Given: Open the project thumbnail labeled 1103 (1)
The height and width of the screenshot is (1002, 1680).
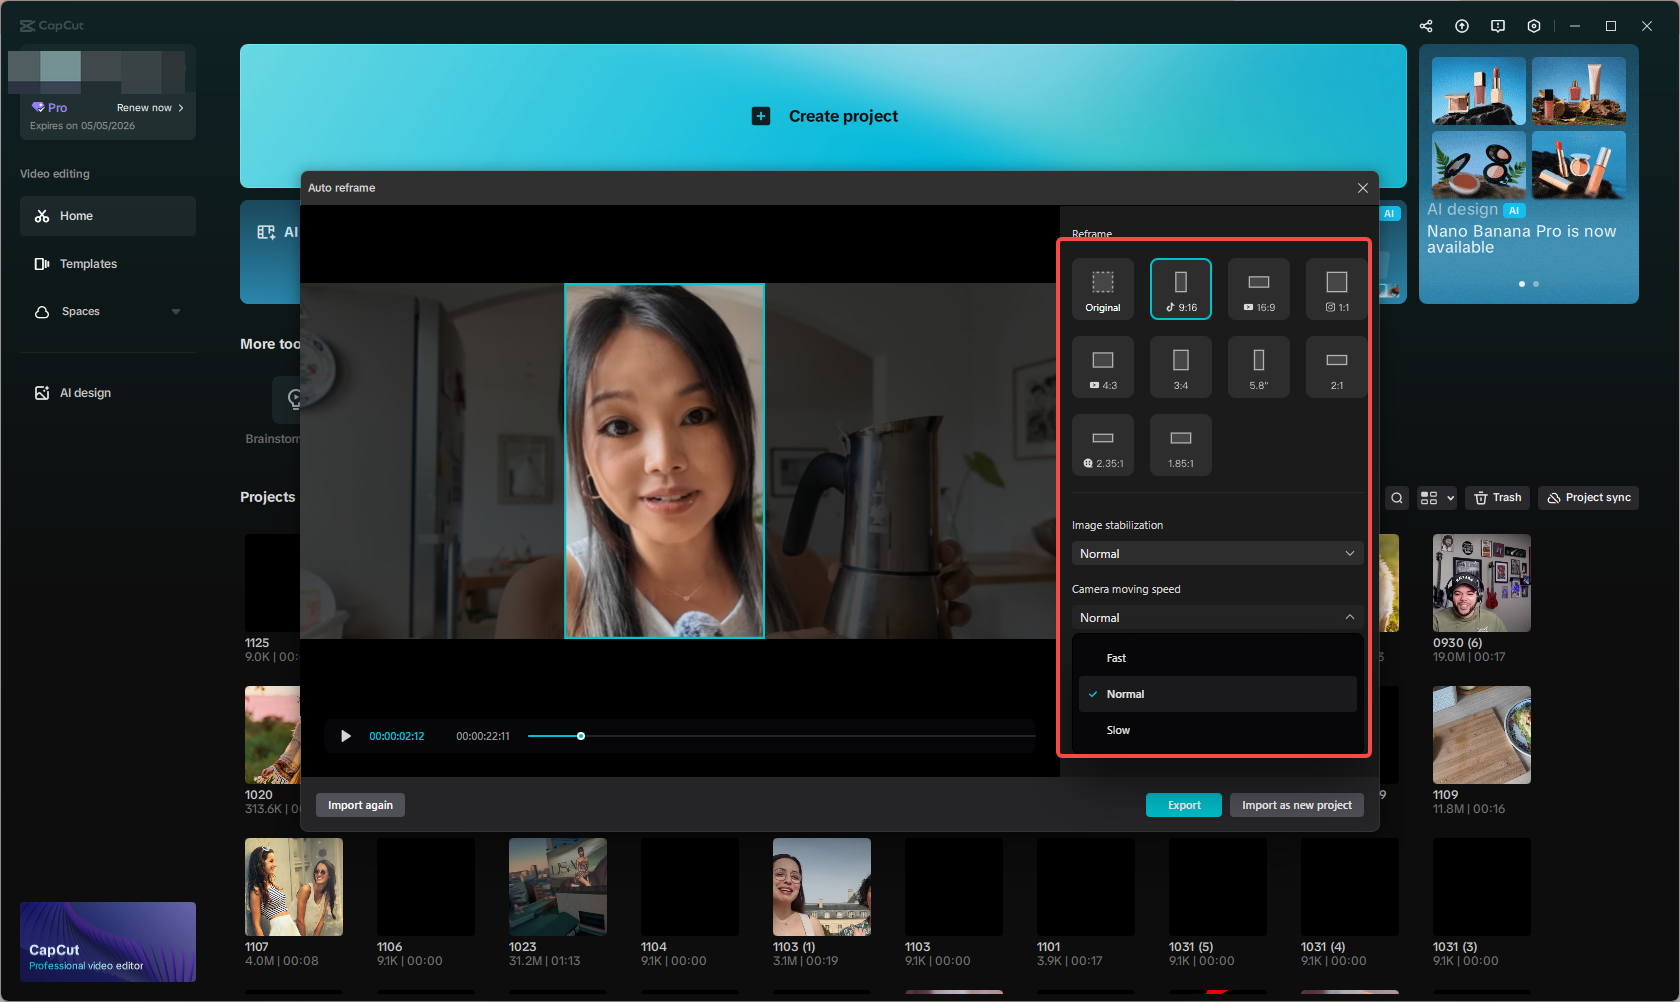Looking at the screenshot, I should click(x=820, y=886).
